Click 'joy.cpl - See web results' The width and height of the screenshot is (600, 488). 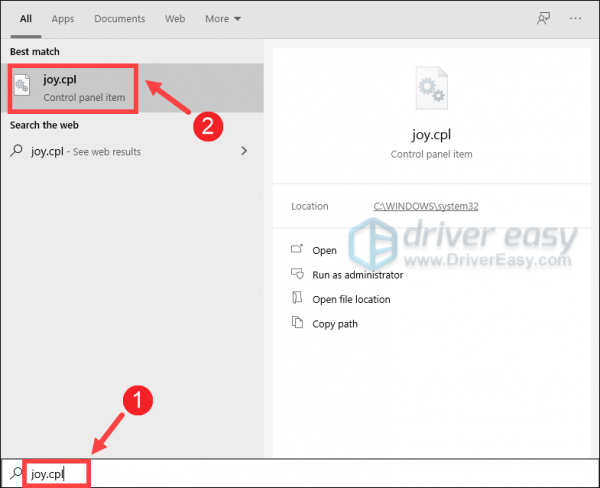(86, 152)
